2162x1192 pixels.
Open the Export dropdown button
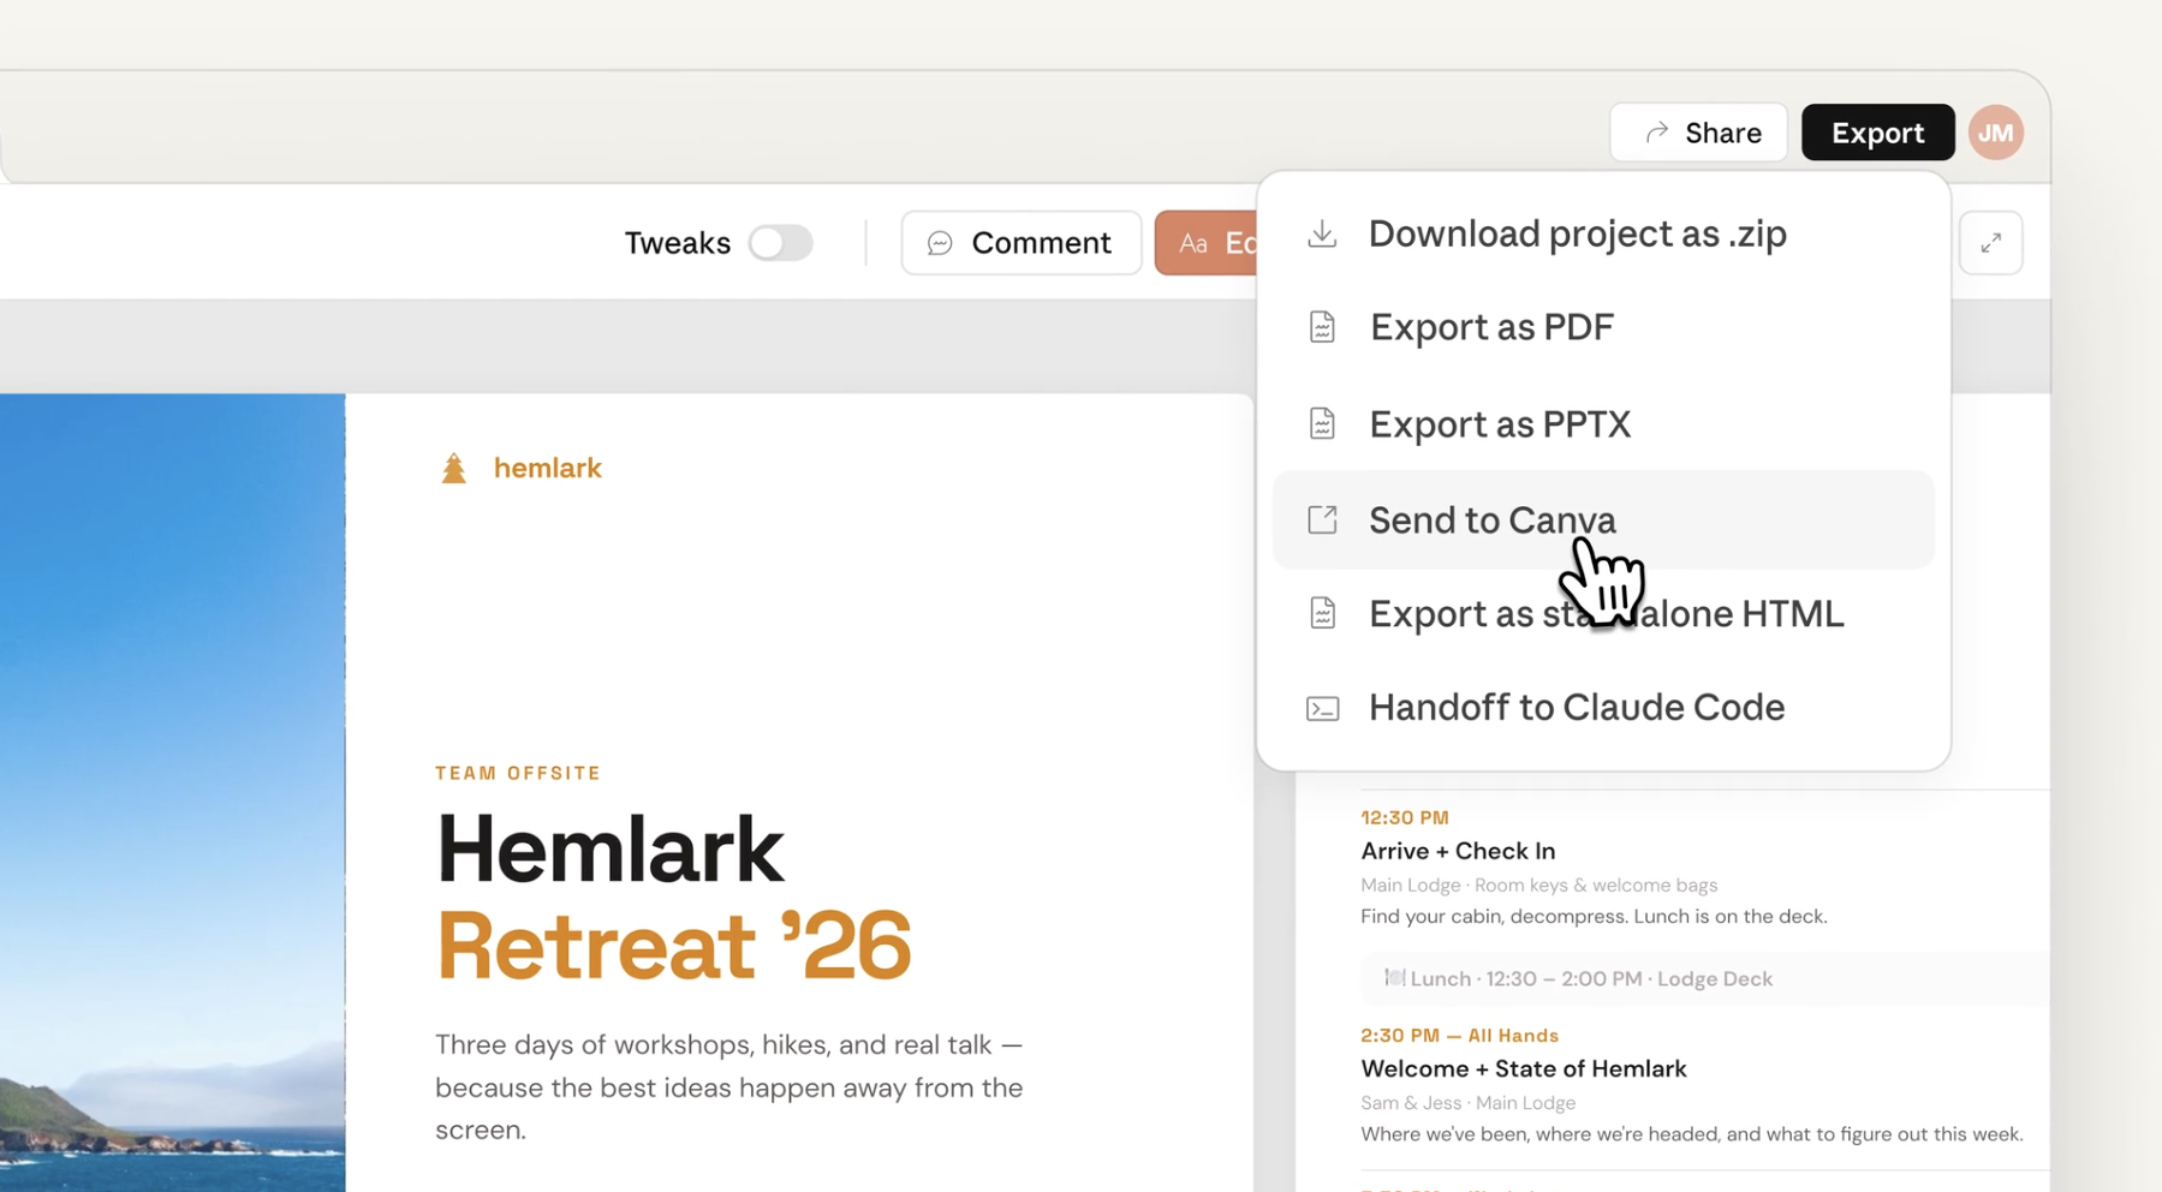tap(1877, 133)
